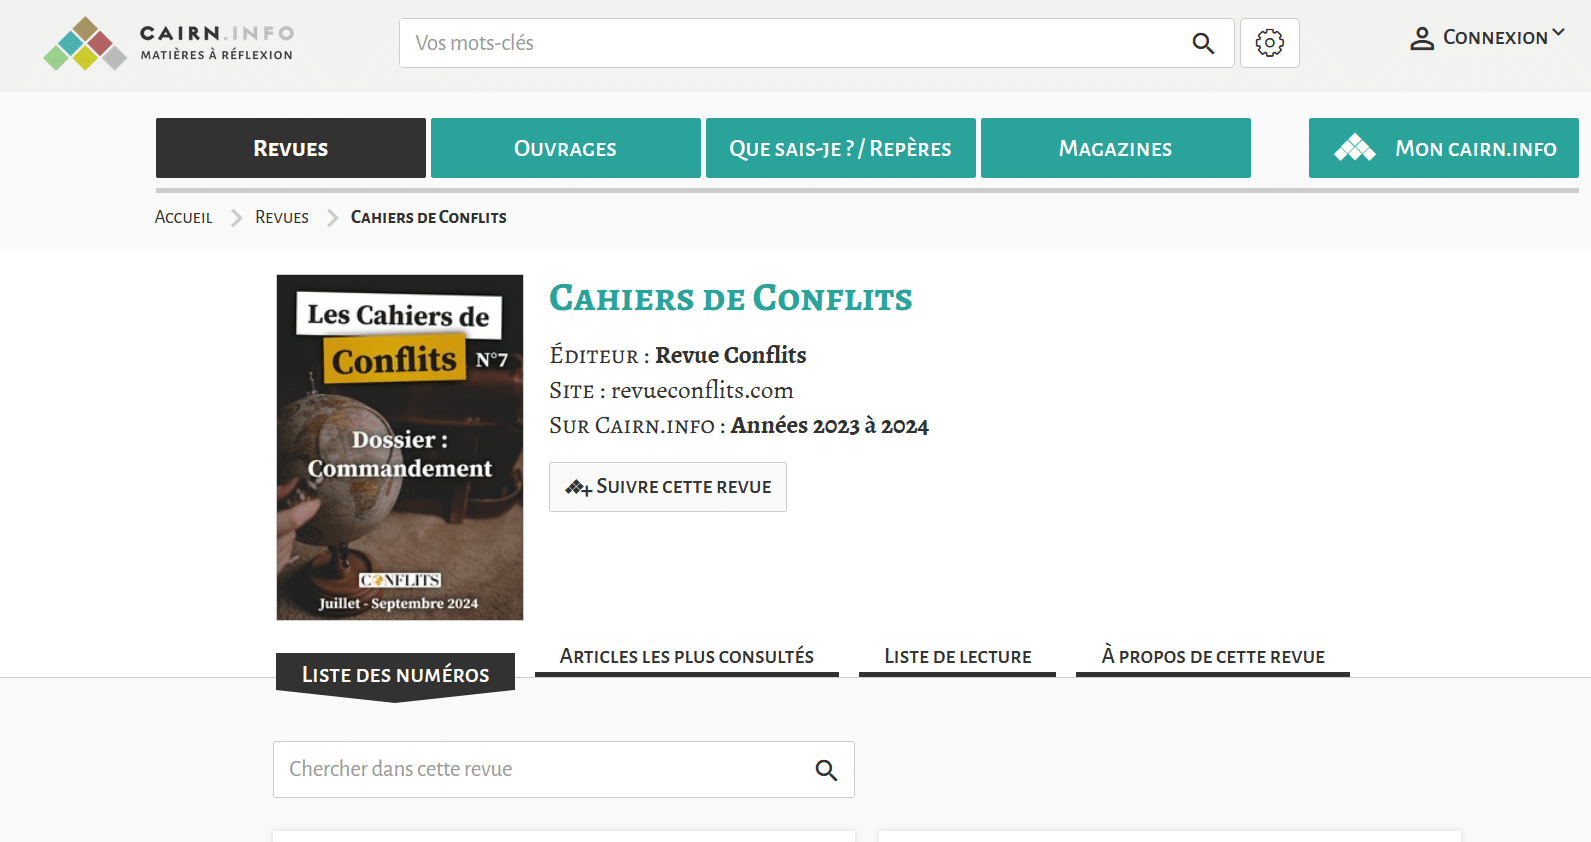Open the Magazines main tab
The width and height of the screenshot is (1591, 842).
[1116, 148]
